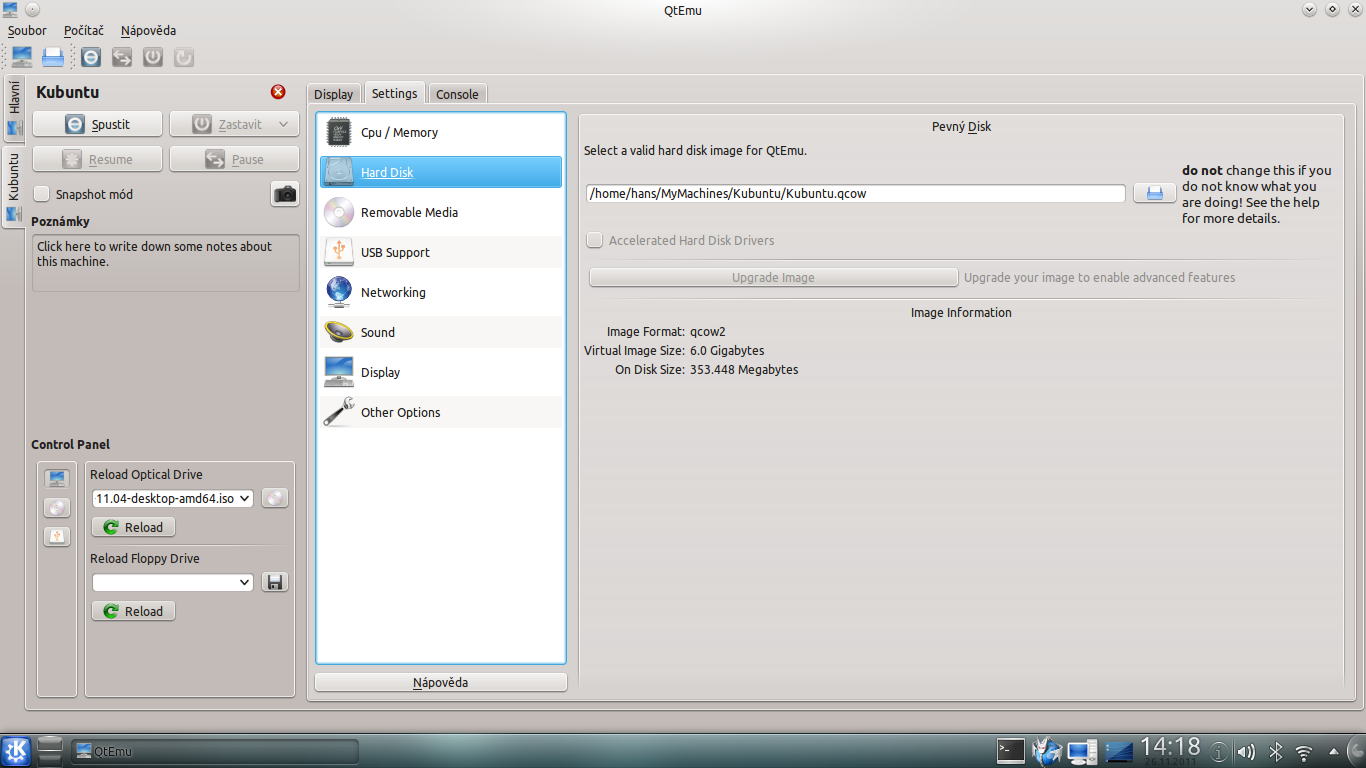Open the Soubor menu

(x=27, y=31)
